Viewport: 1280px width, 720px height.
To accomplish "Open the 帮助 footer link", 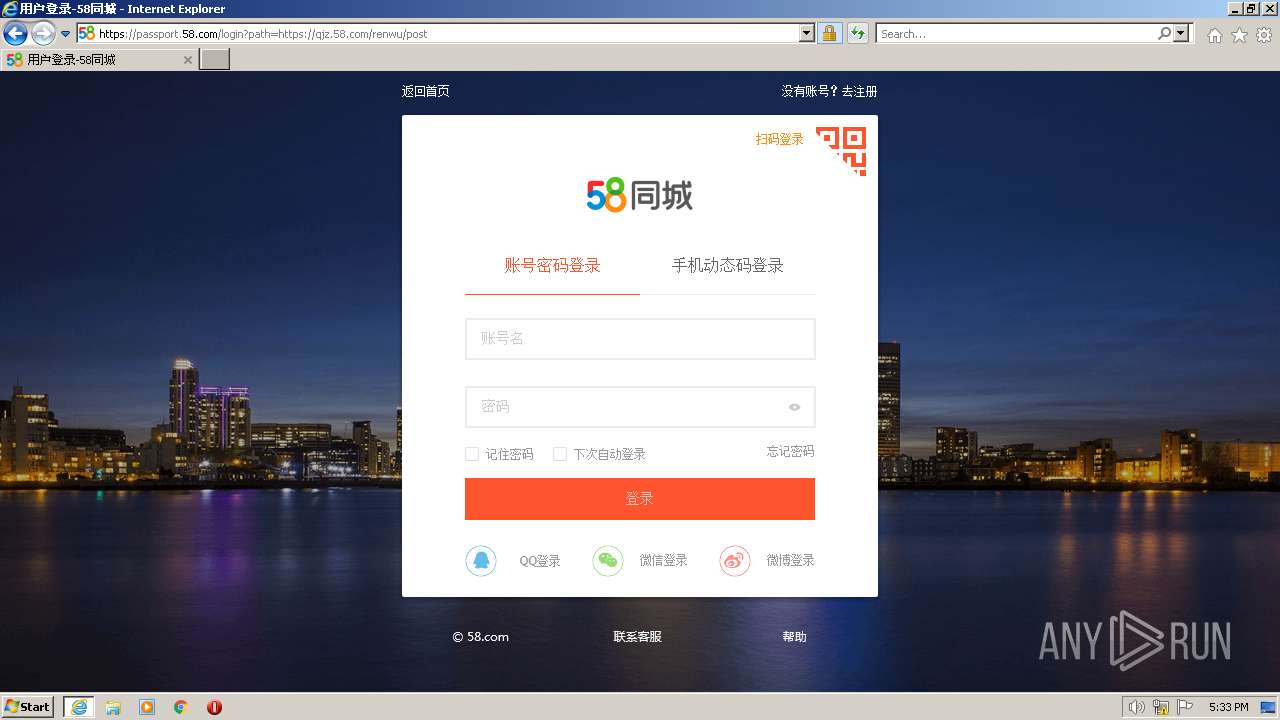I will pyautogui.click(x=794, y=637).
